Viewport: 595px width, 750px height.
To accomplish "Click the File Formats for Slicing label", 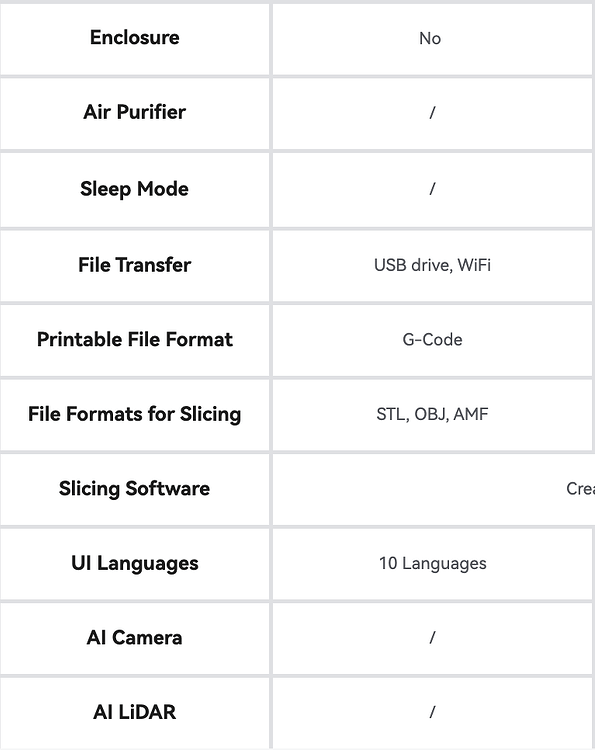I will pos(134,414).
